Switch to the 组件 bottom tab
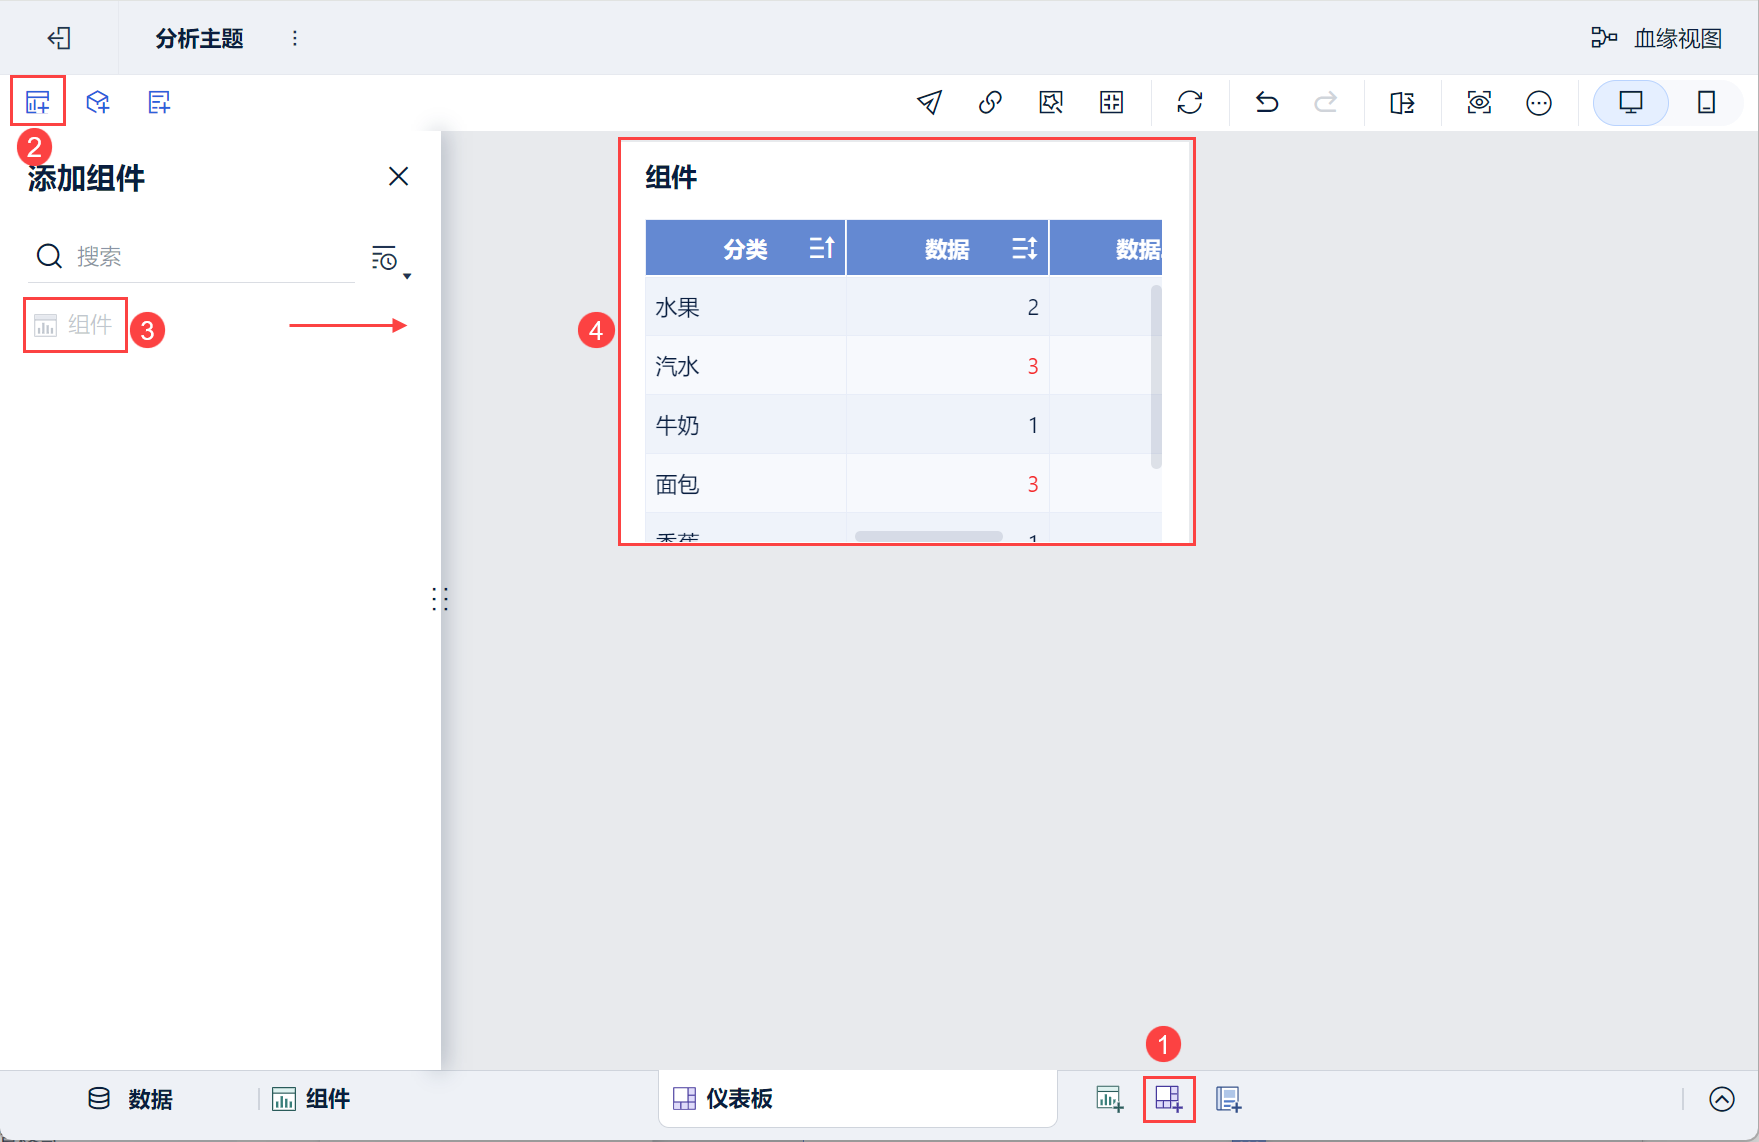The image size is (1759, 1142). (311, 1099)
